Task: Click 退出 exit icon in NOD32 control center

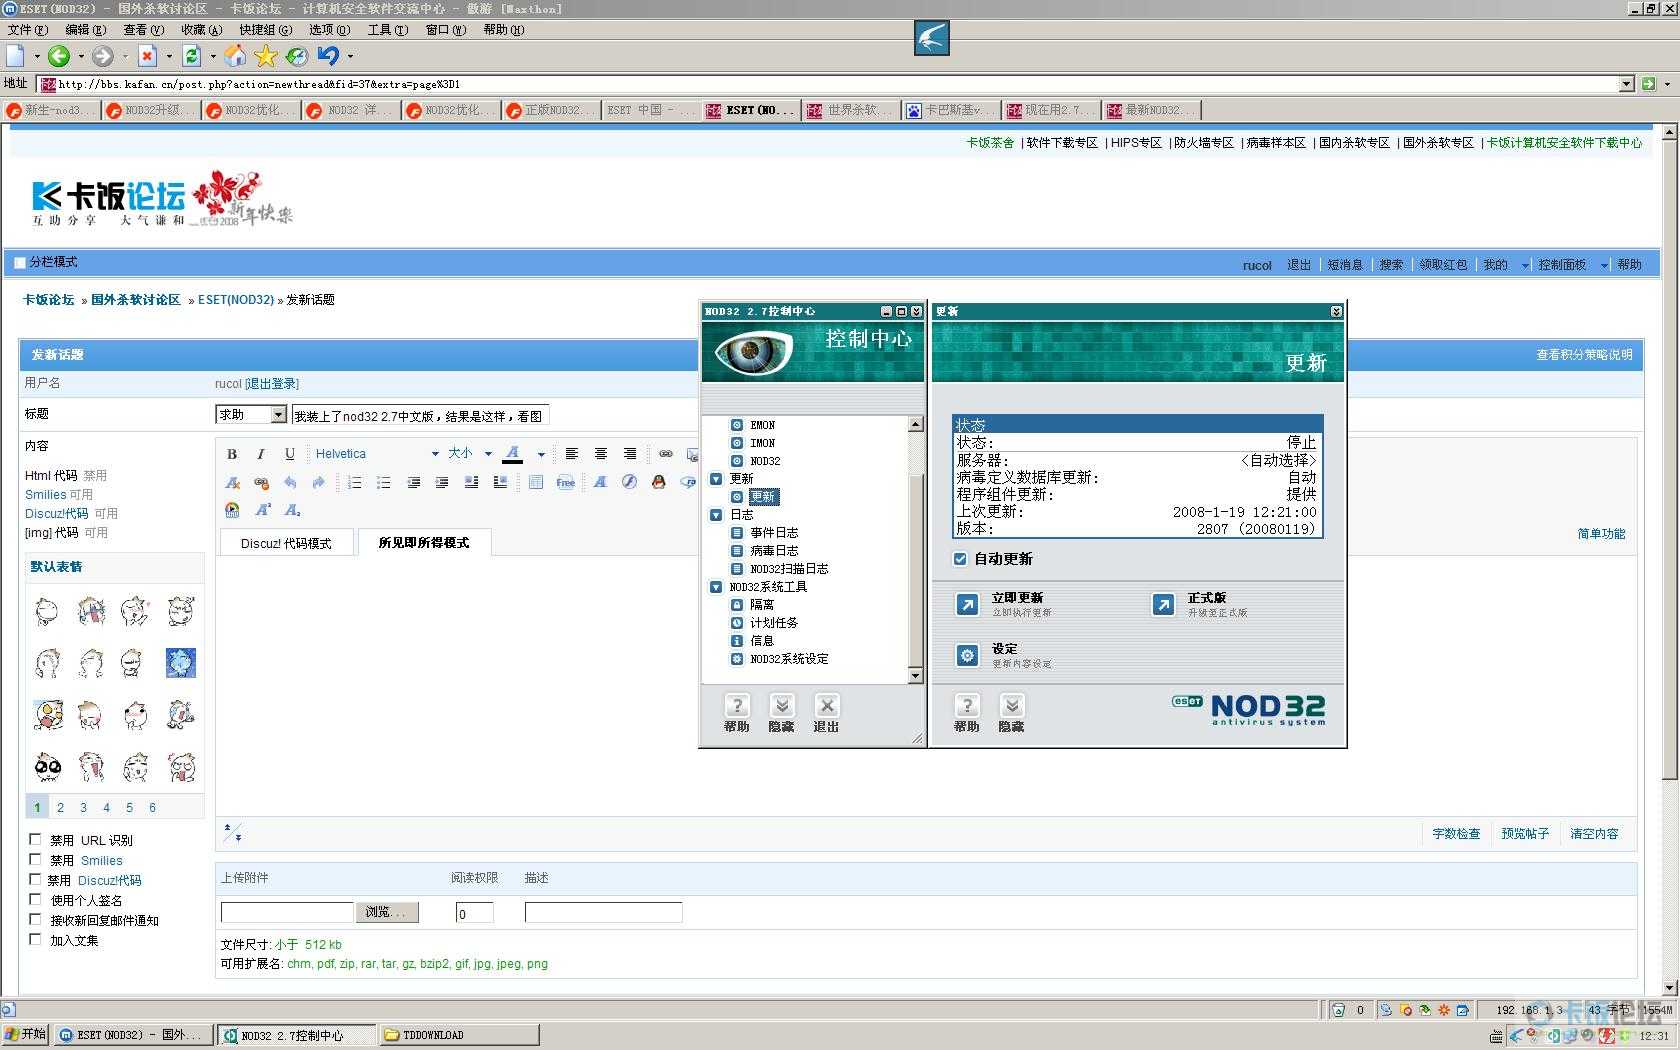Action: (x=827, y=705)
